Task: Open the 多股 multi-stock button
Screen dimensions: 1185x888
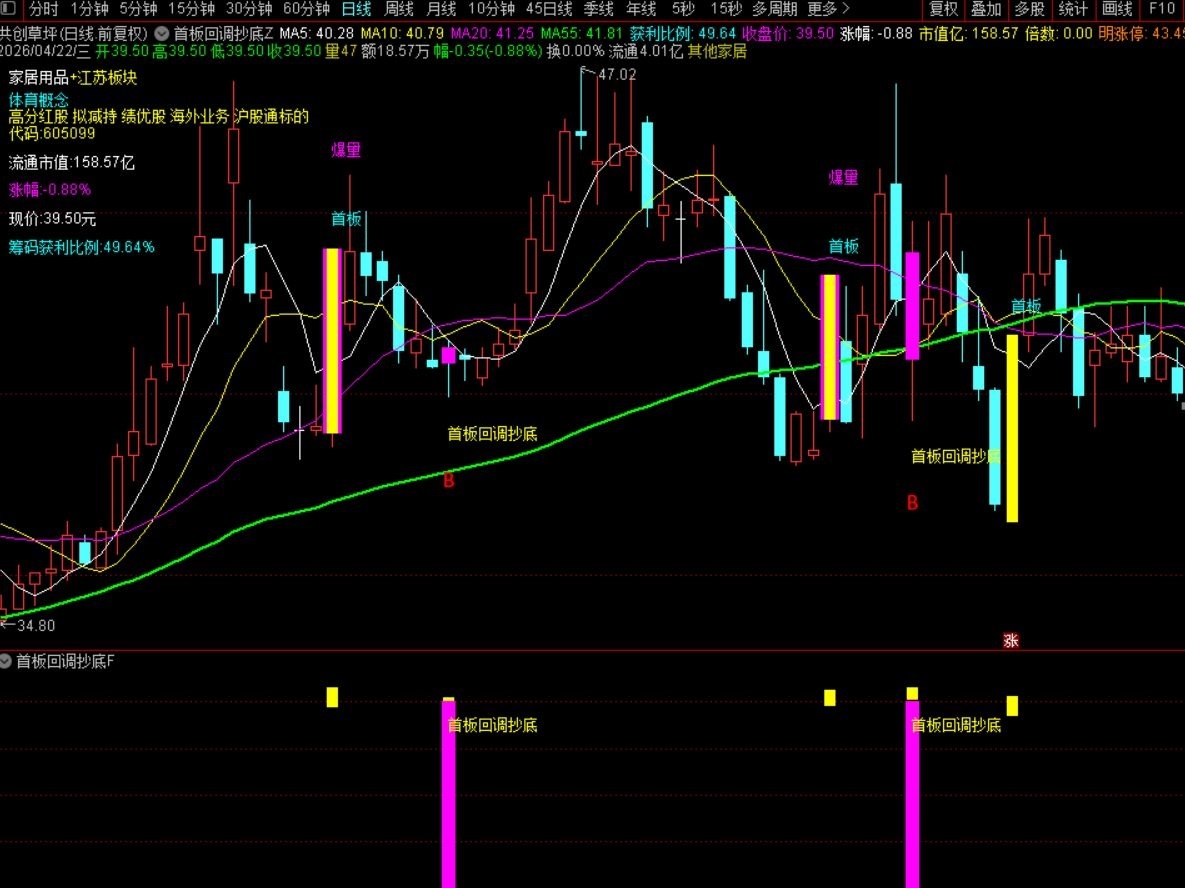Action: [1029, 9]
